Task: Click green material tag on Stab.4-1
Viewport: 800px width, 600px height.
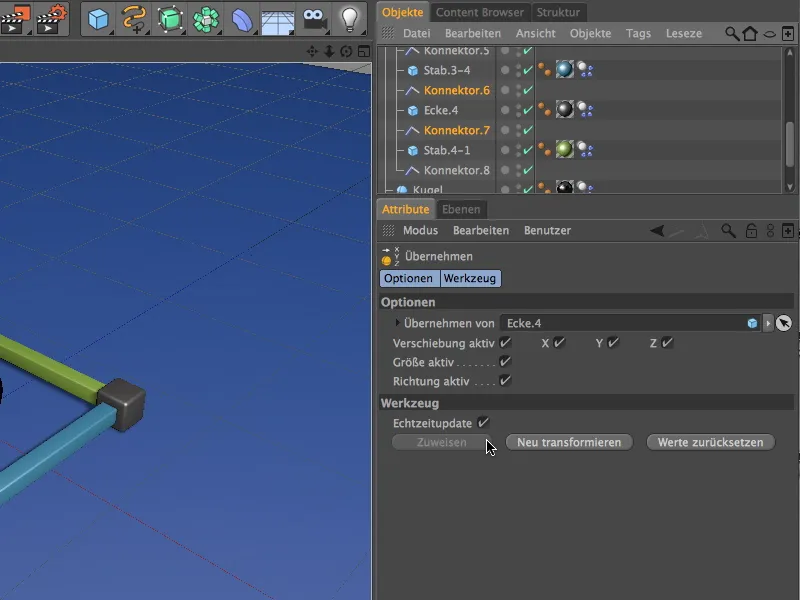Action: pos(565,150)
